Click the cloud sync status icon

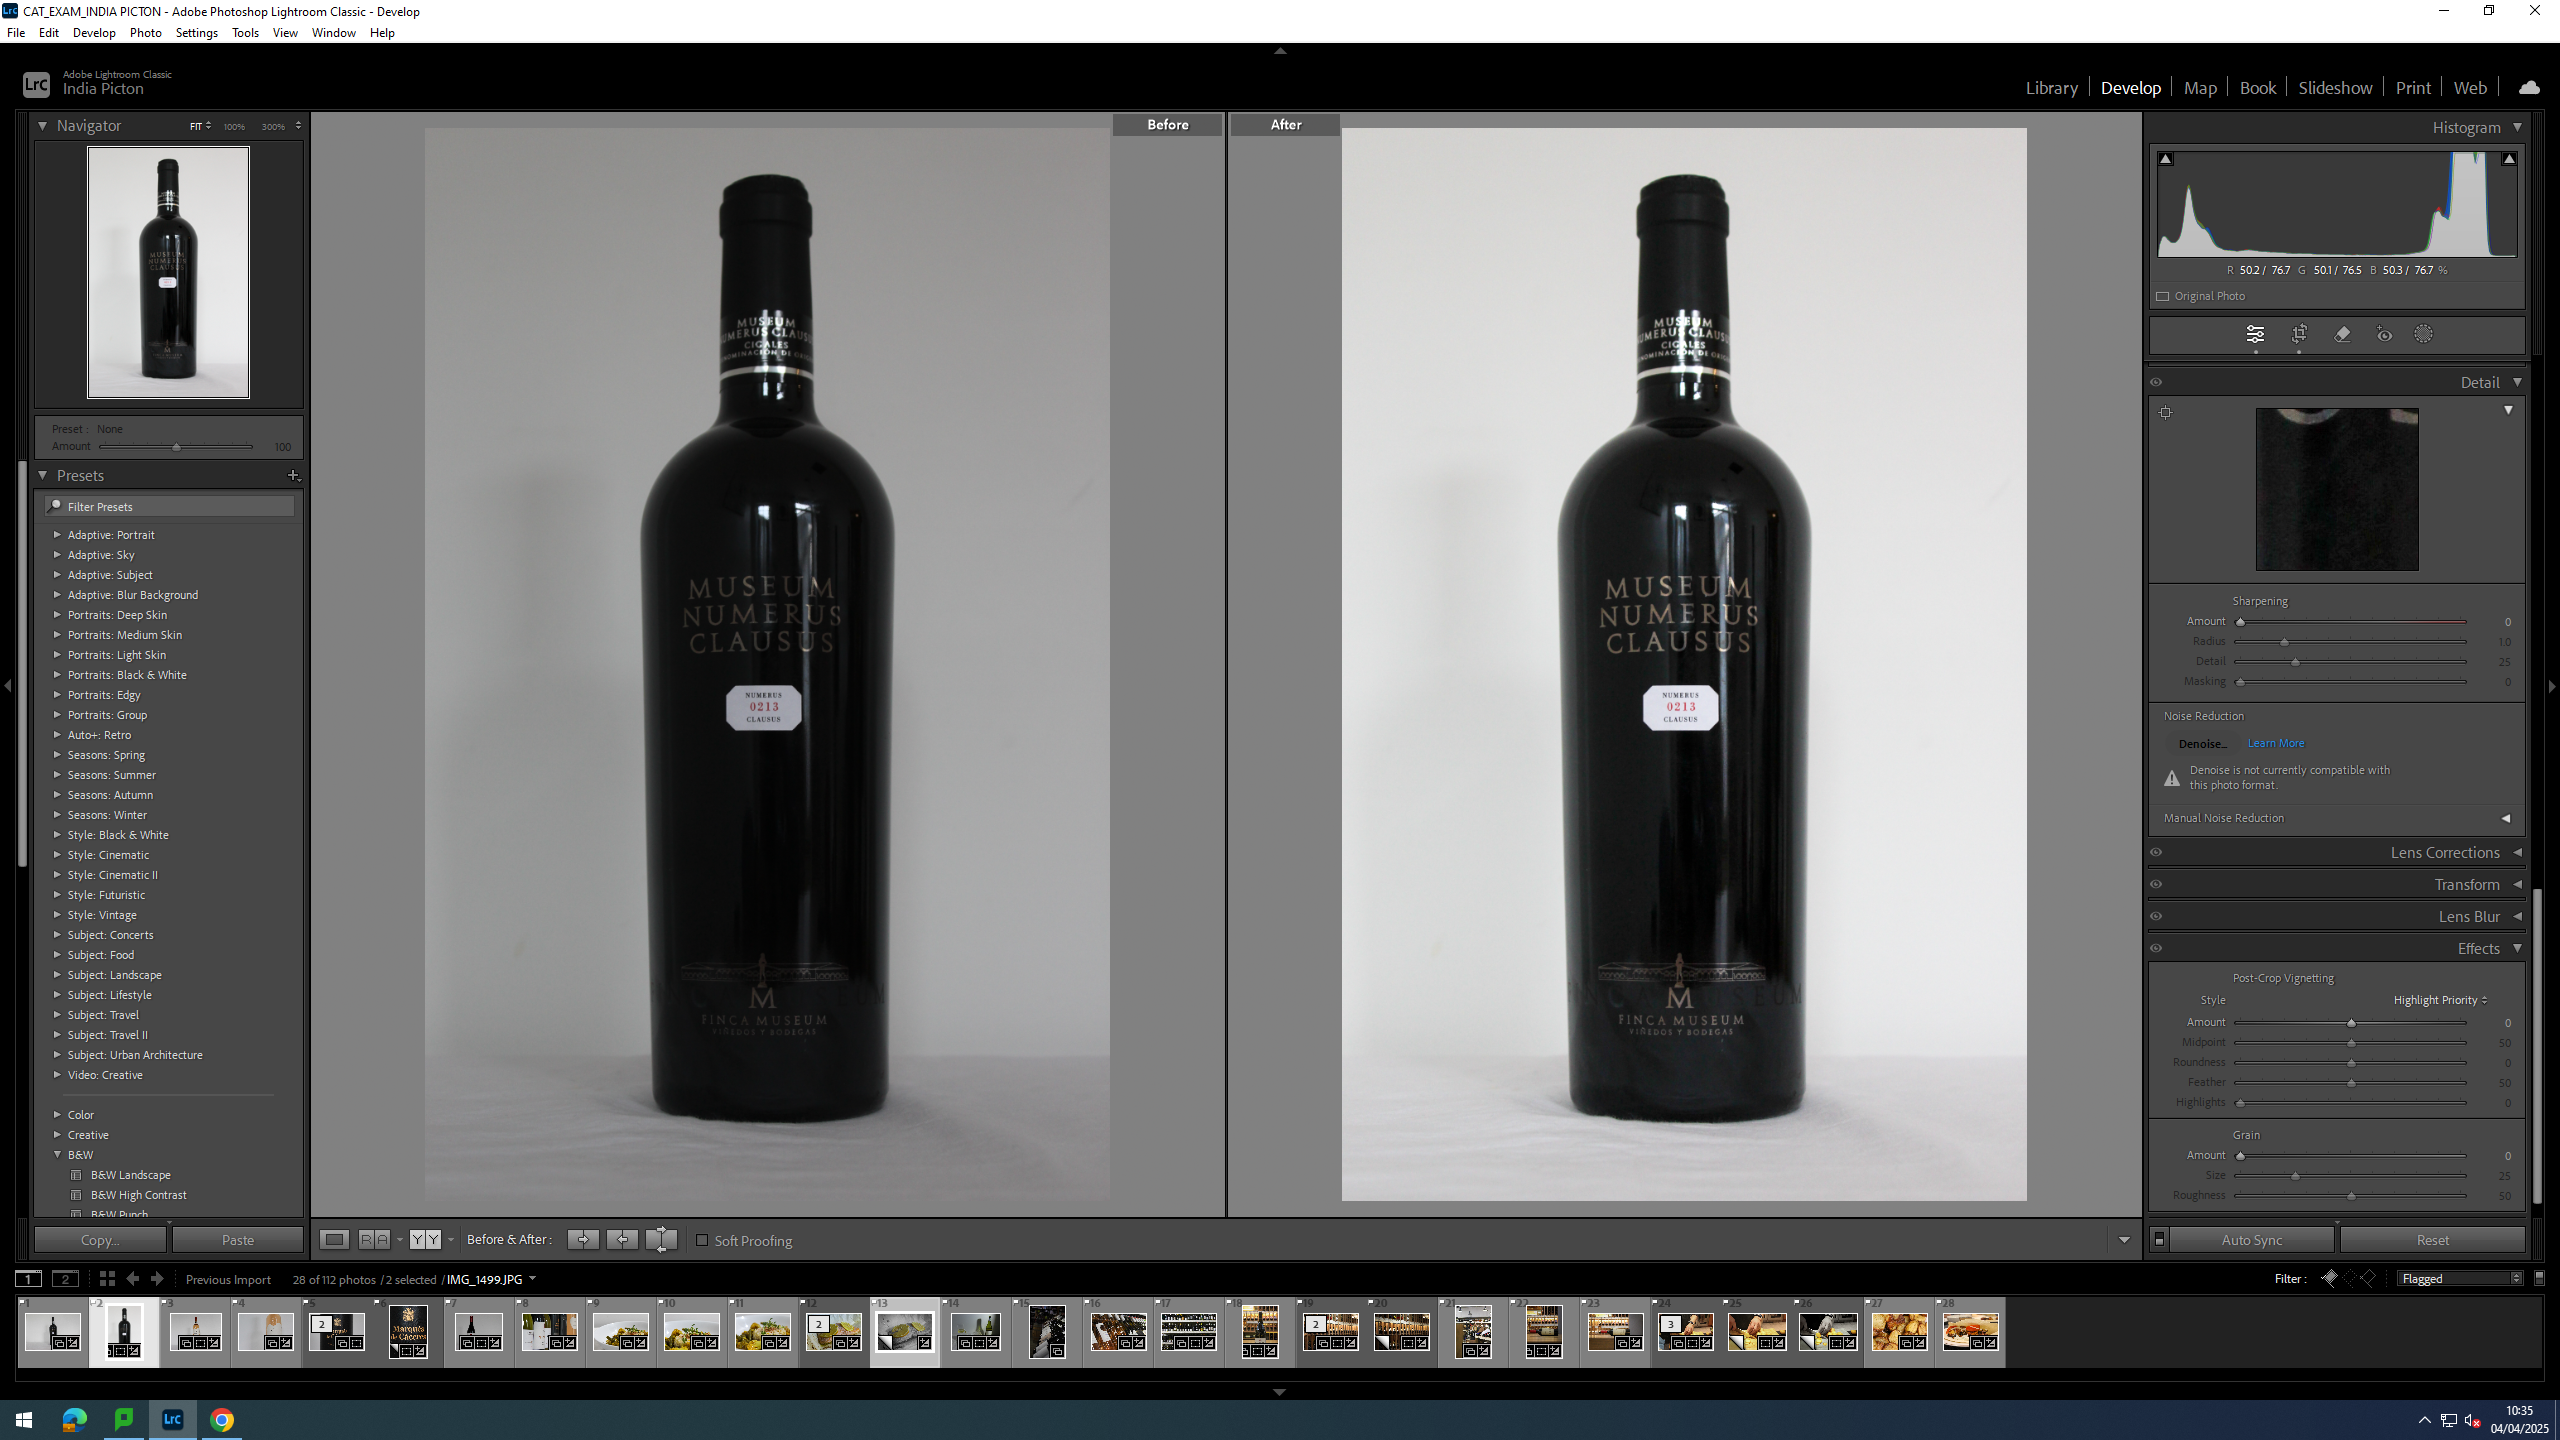tap(2529, 88)
